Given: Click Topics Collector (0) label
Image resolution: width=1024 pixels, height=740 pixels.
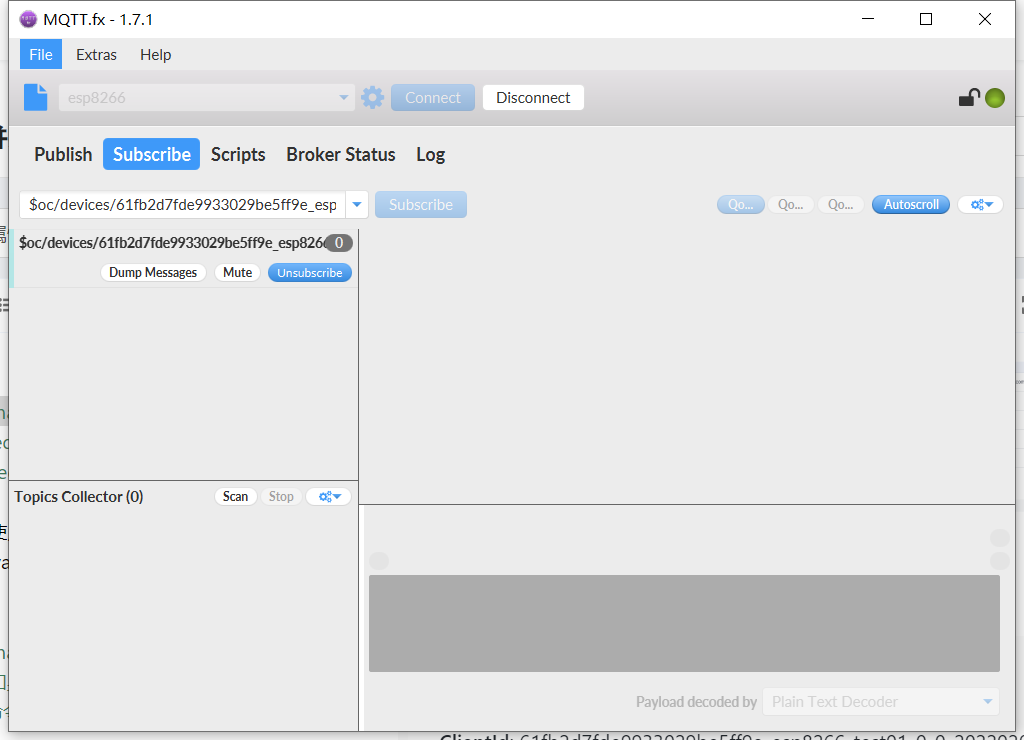Looking at the screenshot, I should pyautogui.click(x=78, y=496).
